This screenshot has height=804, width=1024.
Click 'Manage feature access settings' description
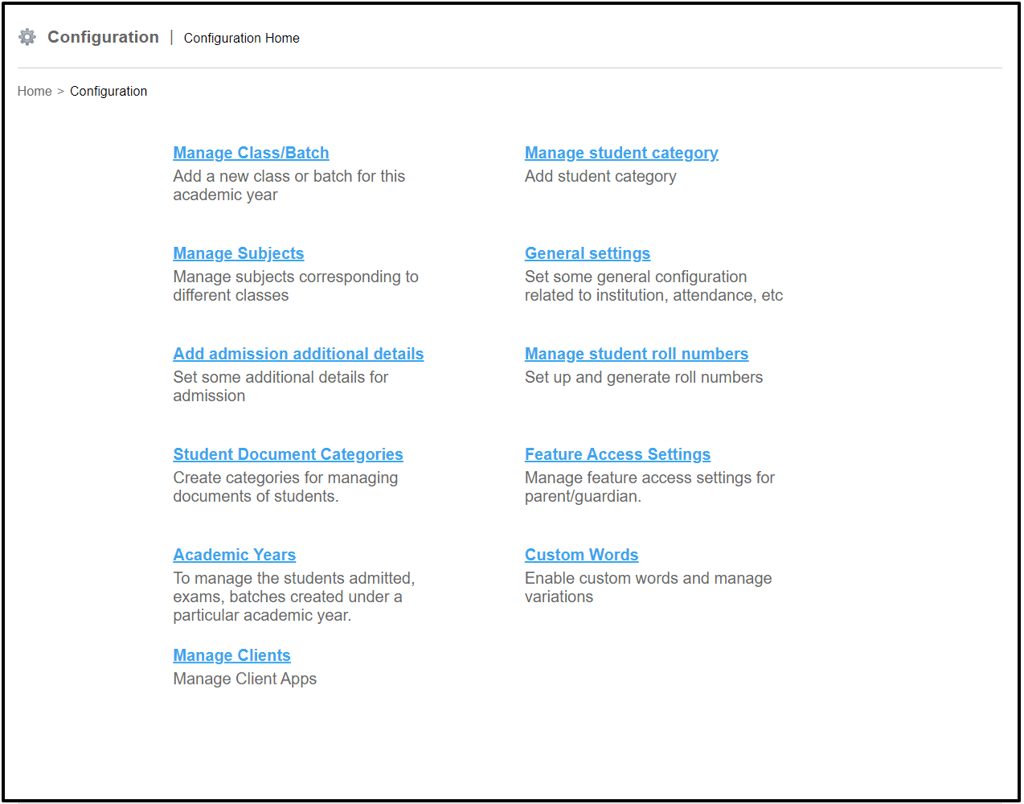[x=650, y=487]
